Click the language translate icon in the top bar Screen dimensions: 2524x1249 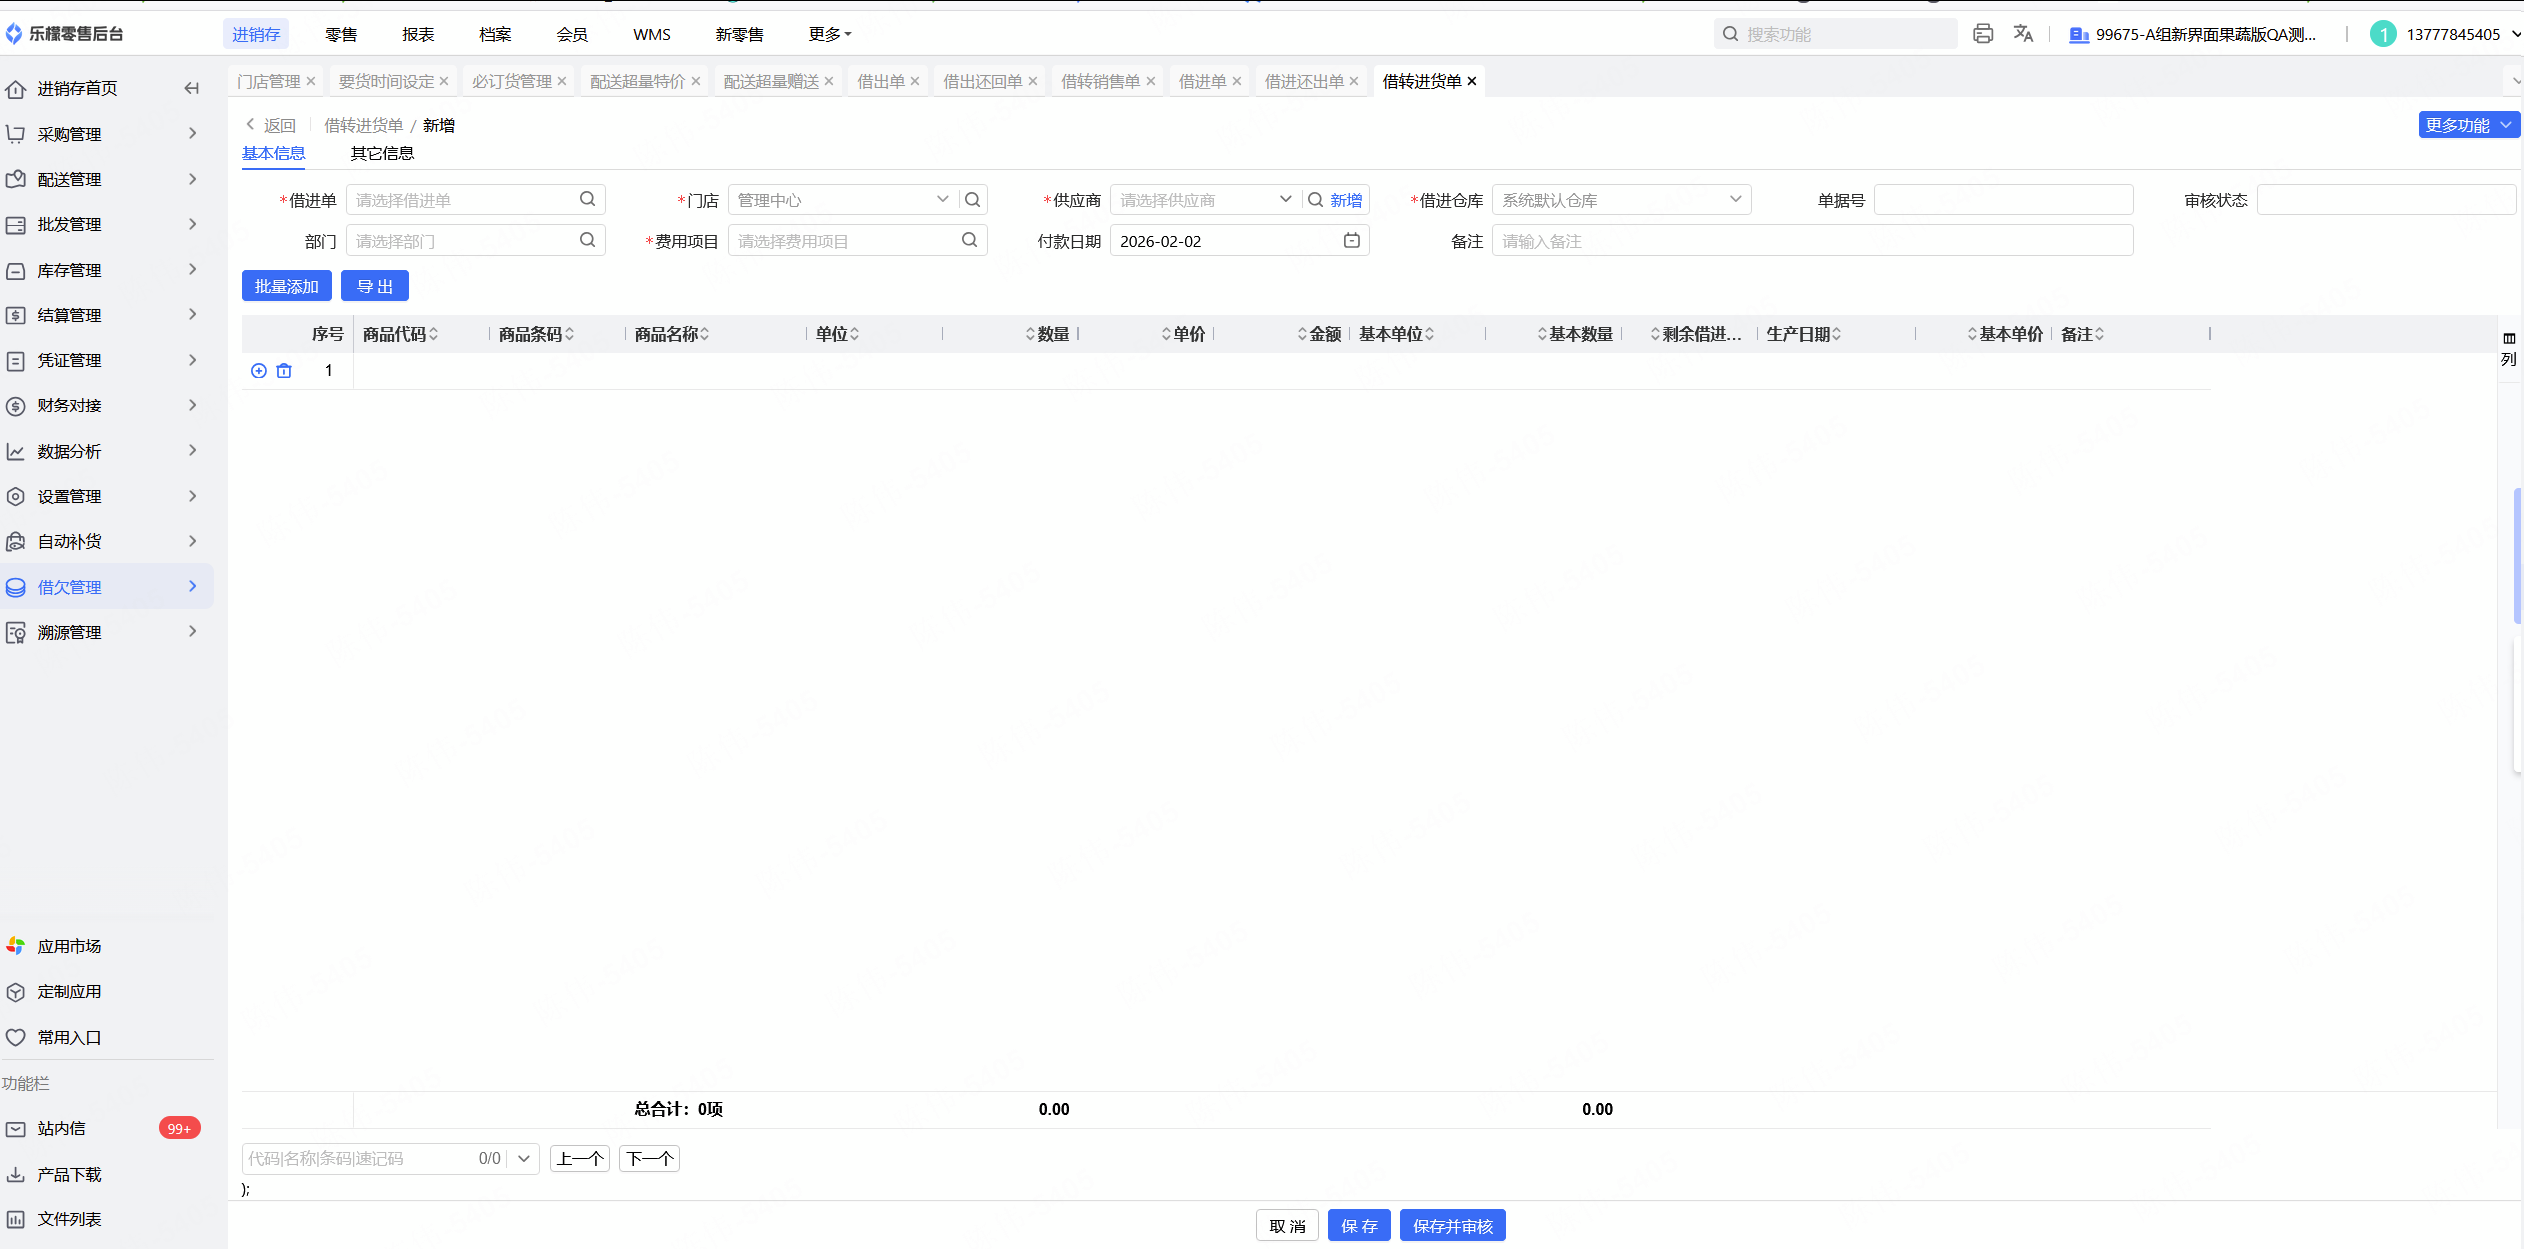pos(2023,34)
